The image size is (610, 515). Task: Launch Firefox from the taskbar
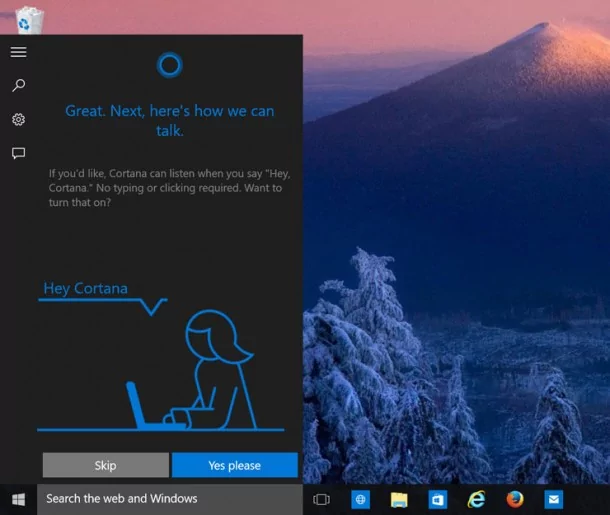[x=515, y=499]
